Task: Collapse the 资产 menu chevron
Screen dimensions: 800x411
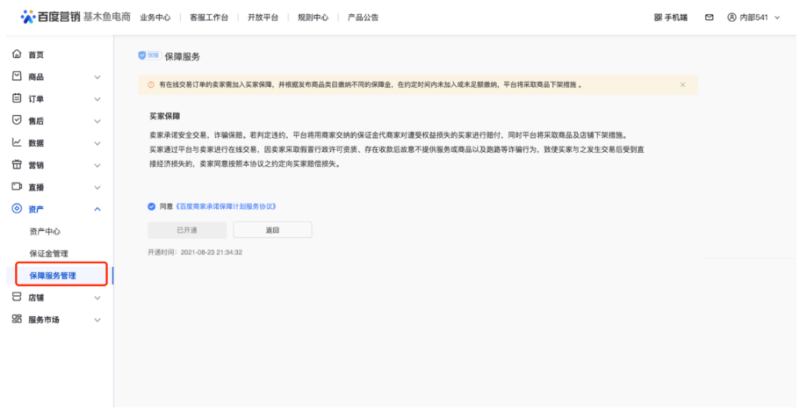Action: pos(97,209)
